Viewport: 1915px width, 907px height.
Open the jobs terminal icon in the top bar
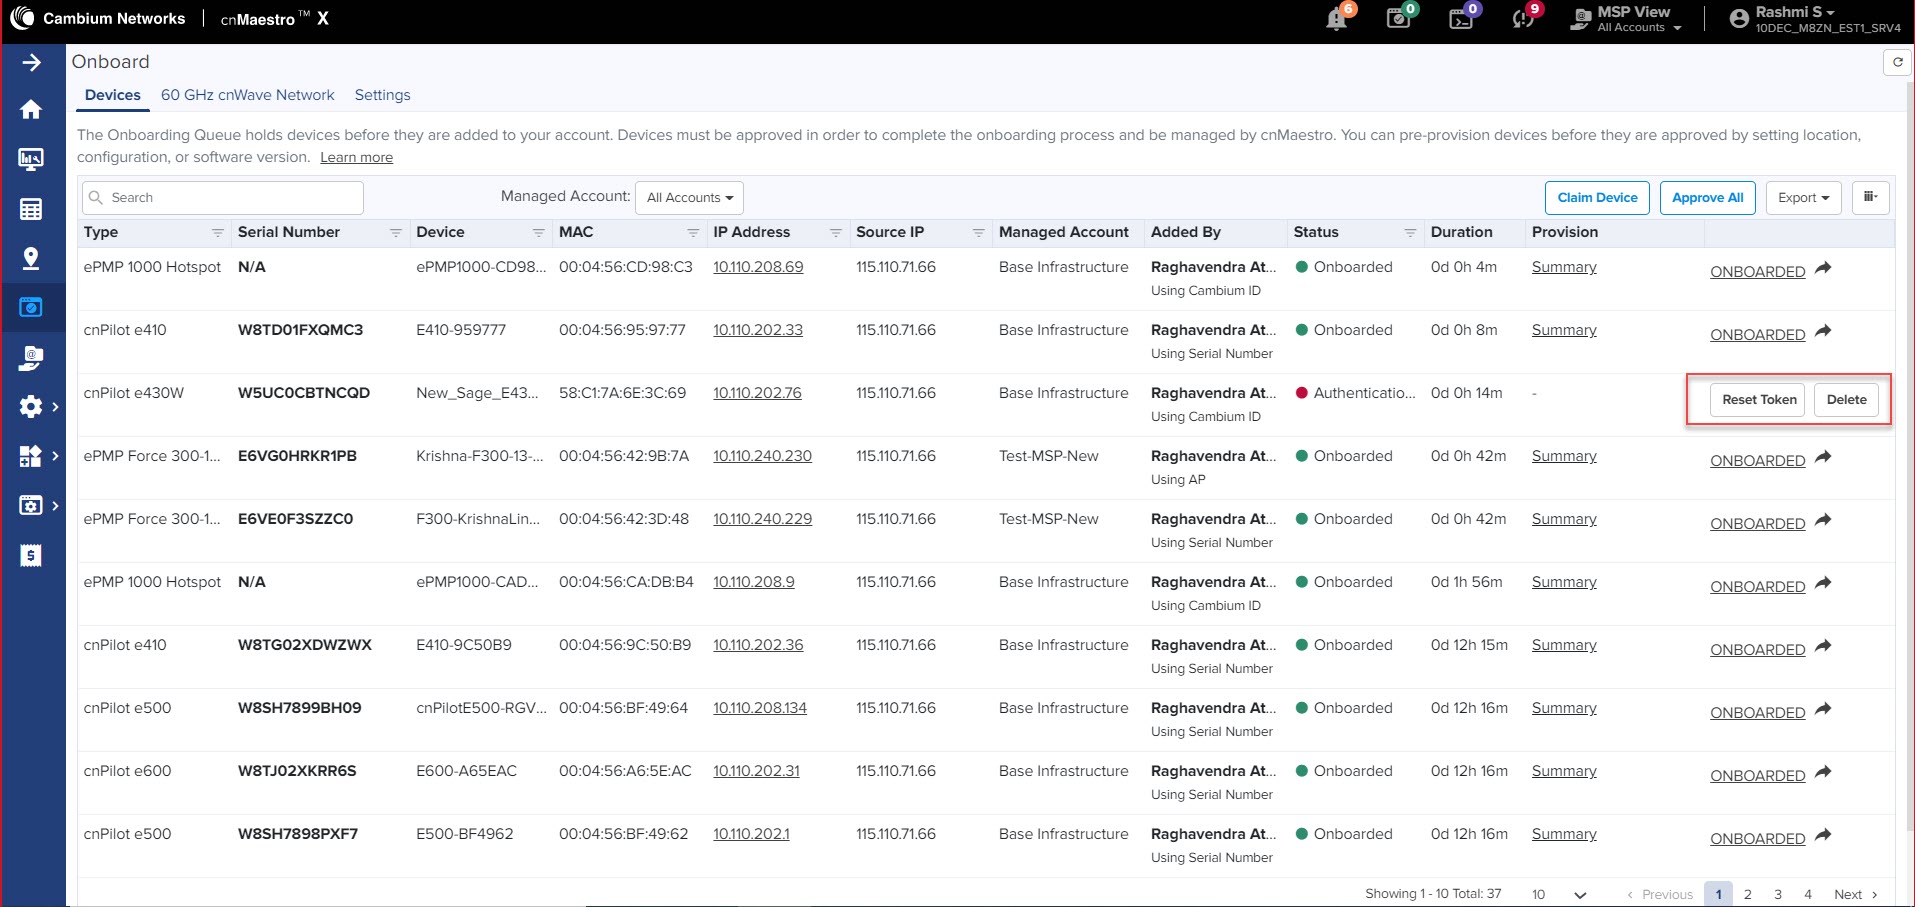[x=1461, y=19]
